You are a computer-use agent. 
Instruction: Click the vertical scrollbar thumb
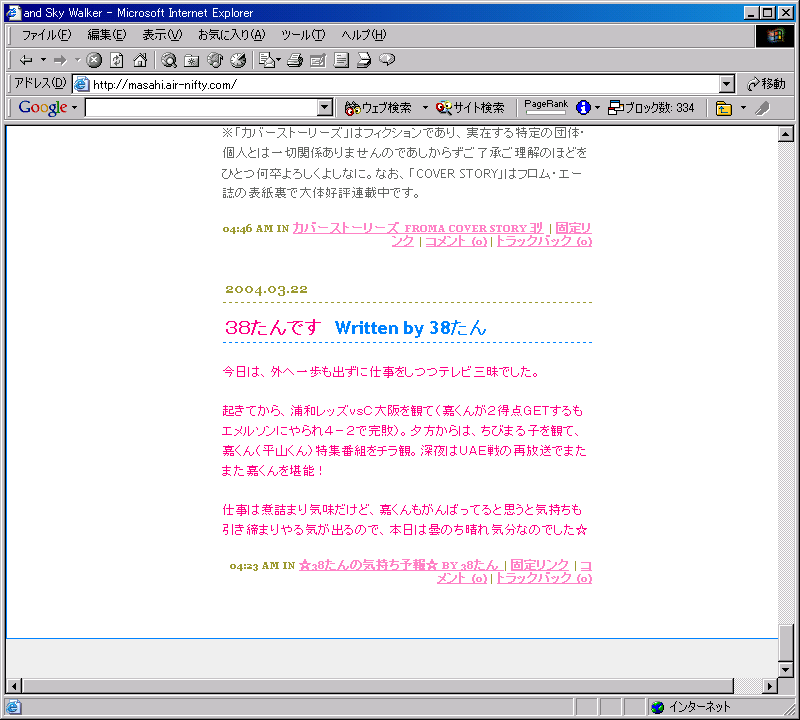(x=786, y=643)
